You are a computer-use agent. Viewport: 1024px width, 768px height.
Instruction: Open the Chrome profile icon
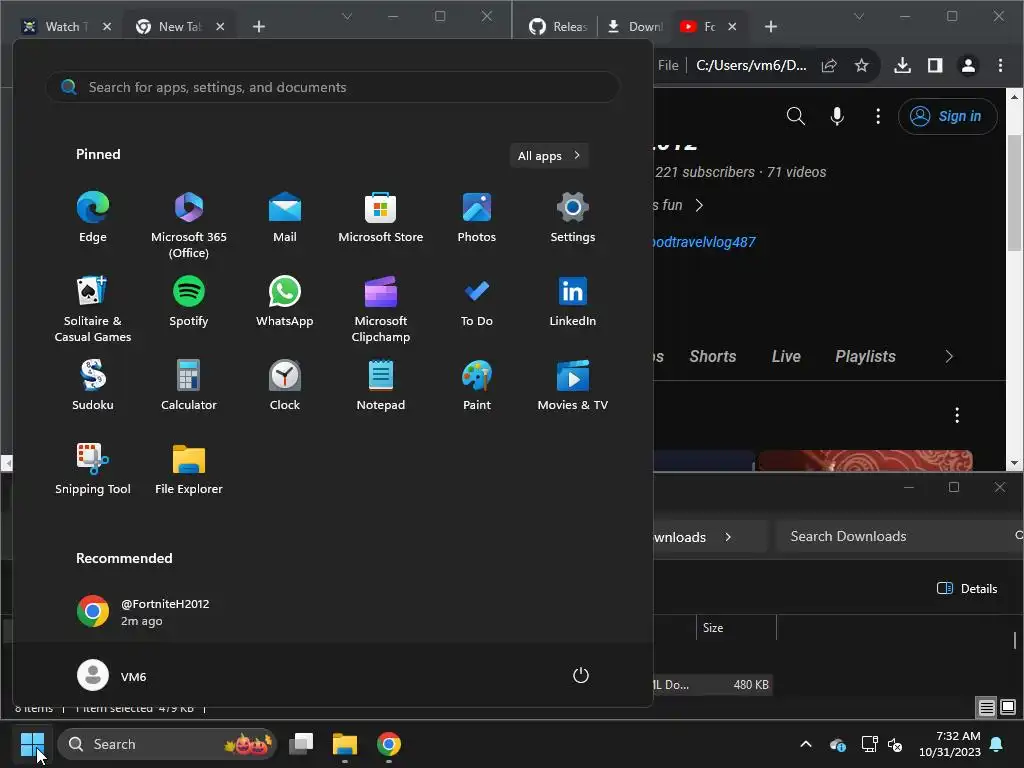pyautogui.click(x=968, y=65)
